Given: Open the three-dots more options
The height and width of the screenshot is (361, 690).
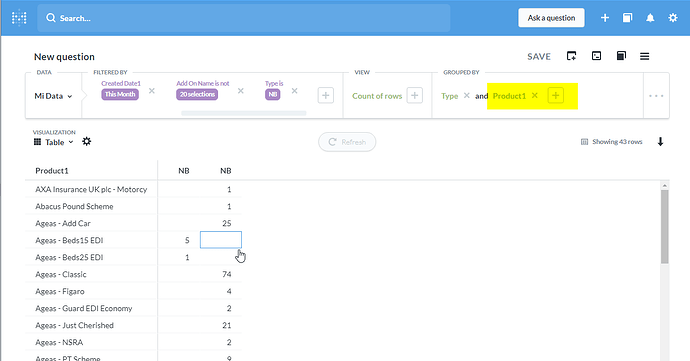Looking at the screenshot, I should coord(656,96).
